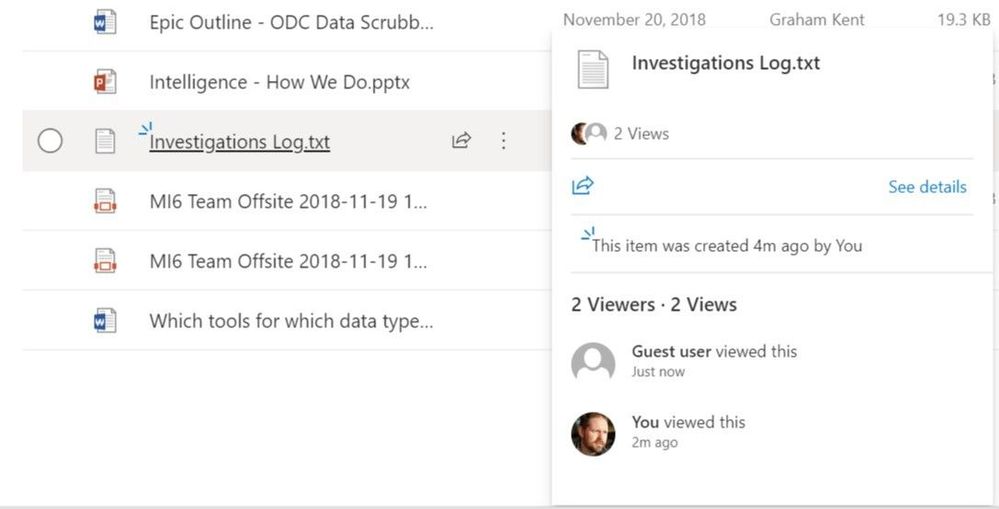Click the PowerPoint icon for Intelligence file
Image resolution: width=999 pixels, height=509 pixels.
[105, 82]
